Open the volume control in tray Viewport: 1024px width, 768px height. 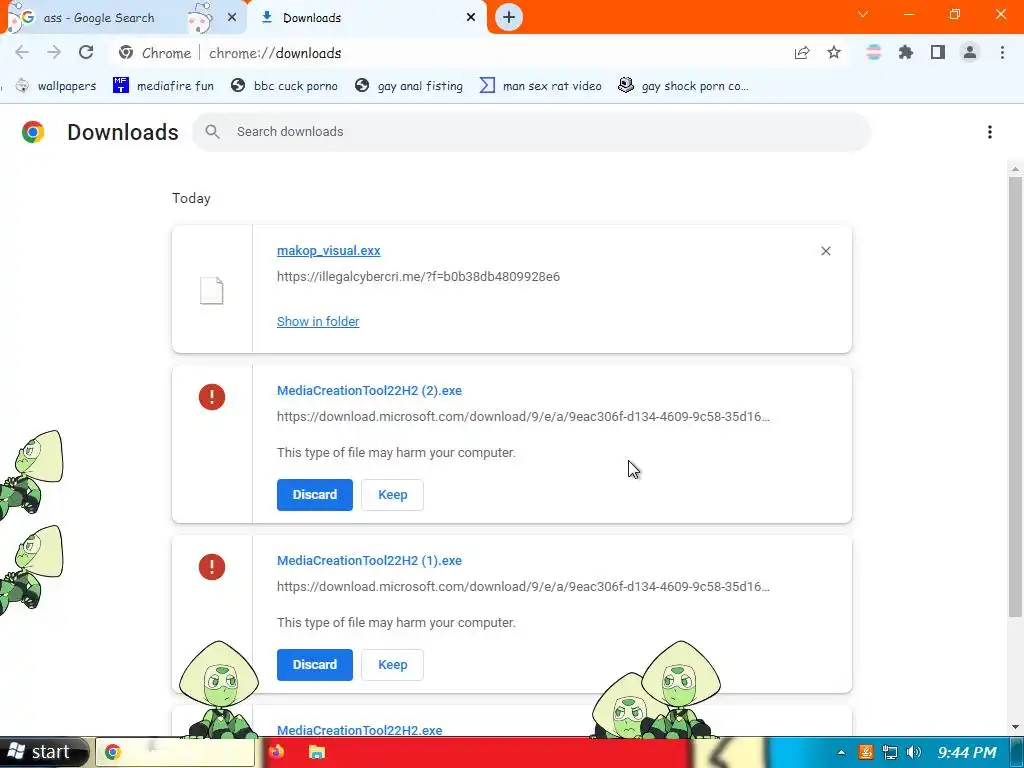[x=914, y=752]
